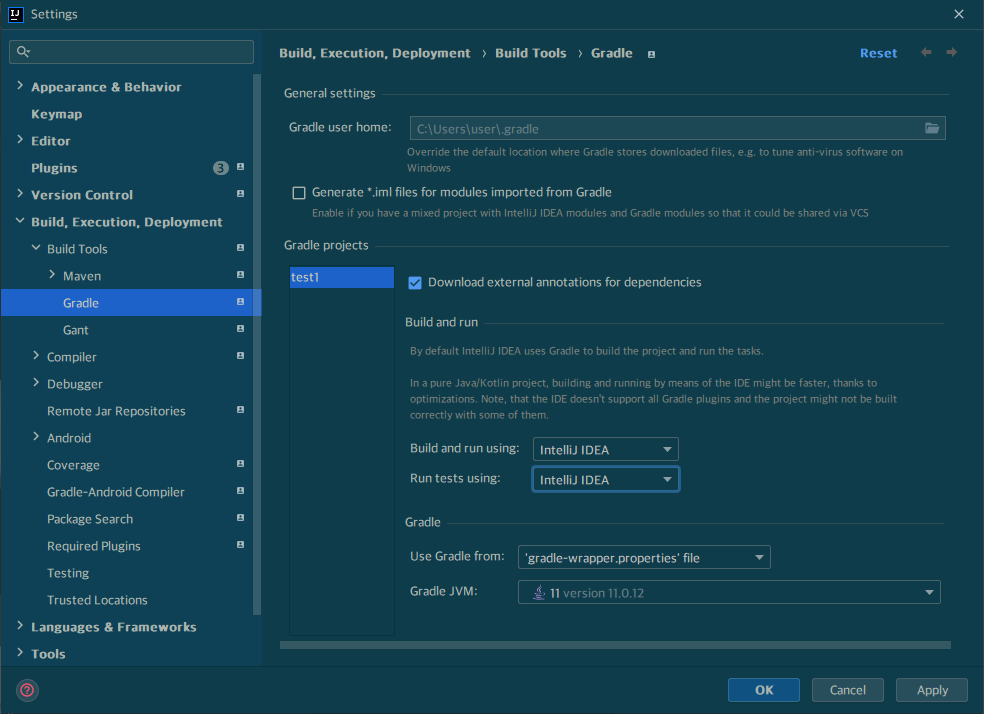Viewport: 984px width, 714px height.
Task: Open Trusted Locations settings
Action: click(x=97, y=599)
